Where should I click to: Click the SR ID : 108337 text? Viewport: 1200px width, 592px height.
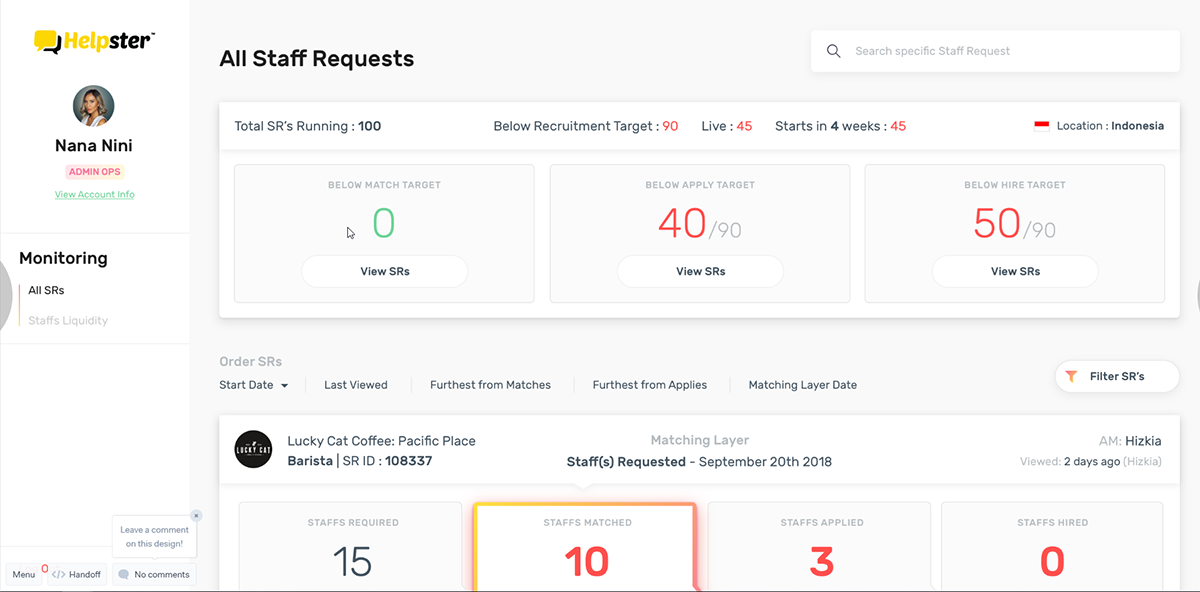click(x=388, y=461)
